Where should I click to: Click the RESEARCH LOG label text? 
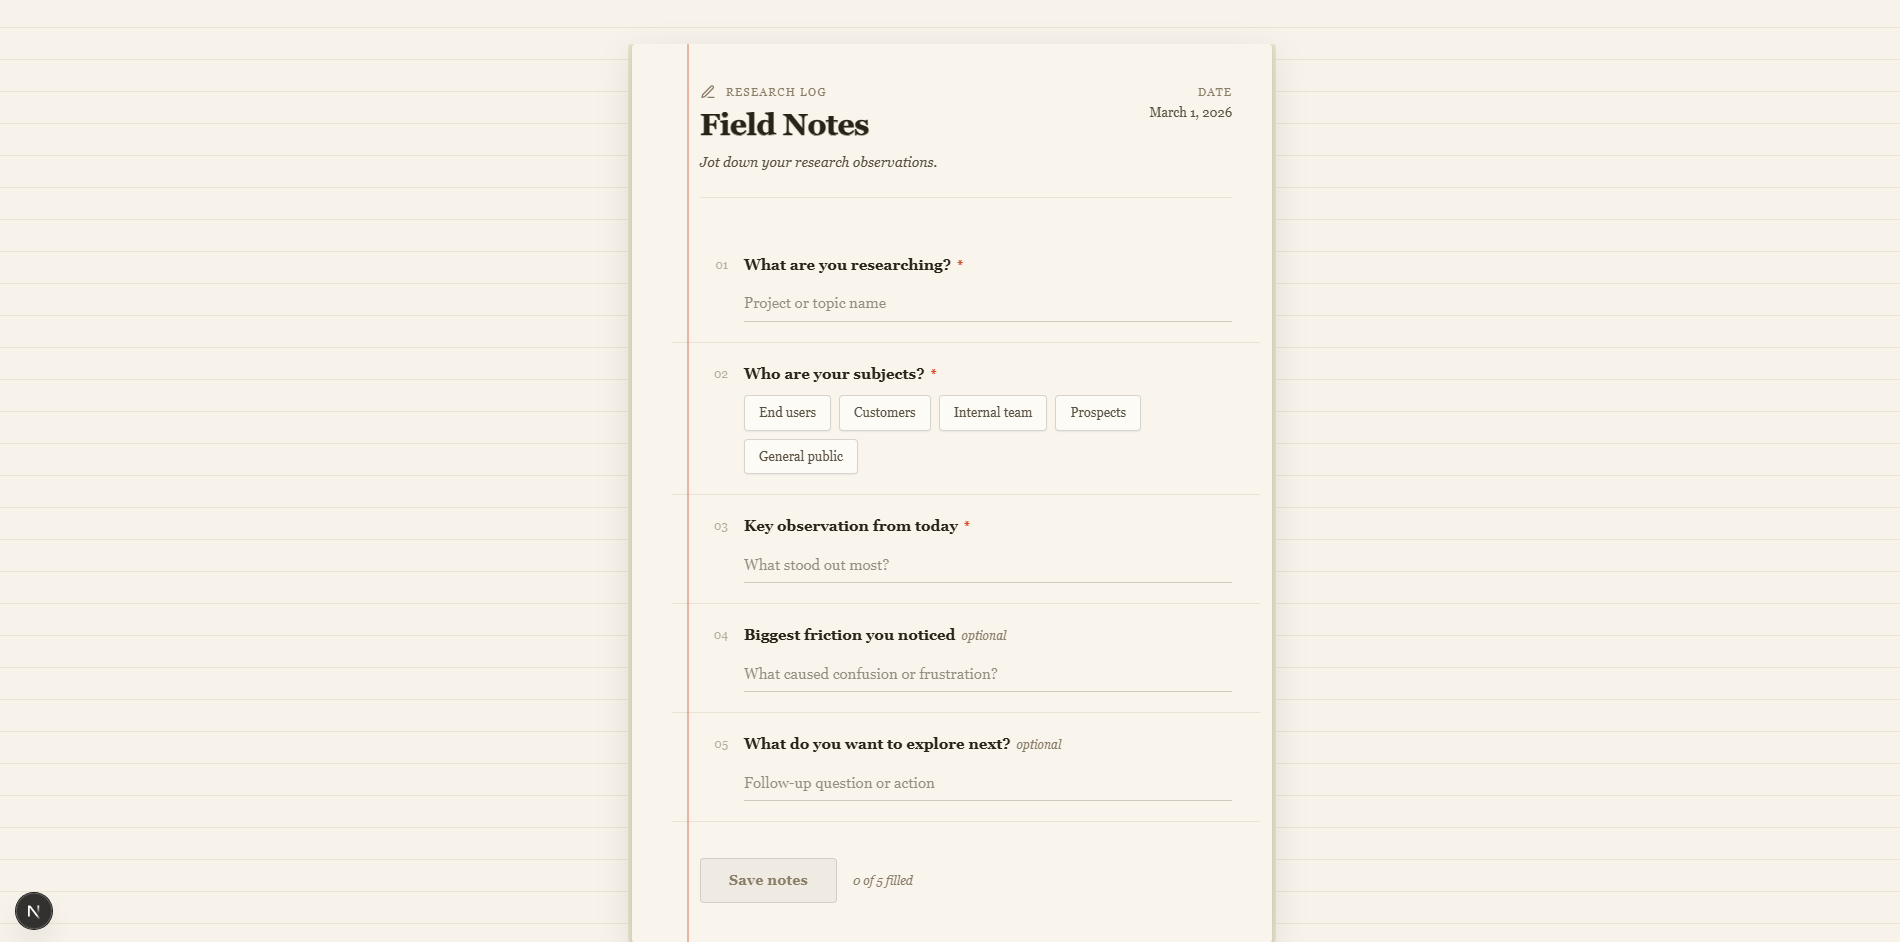[775, 91]
